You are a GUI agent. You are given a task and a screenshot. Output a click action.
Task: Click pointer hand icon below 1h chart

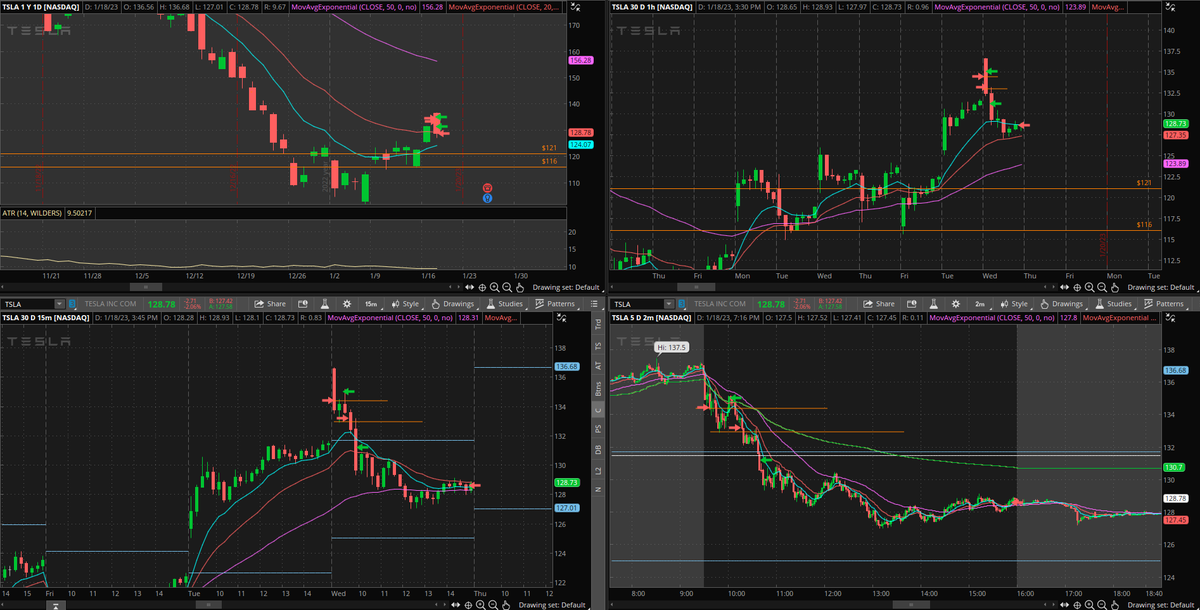1115,286
